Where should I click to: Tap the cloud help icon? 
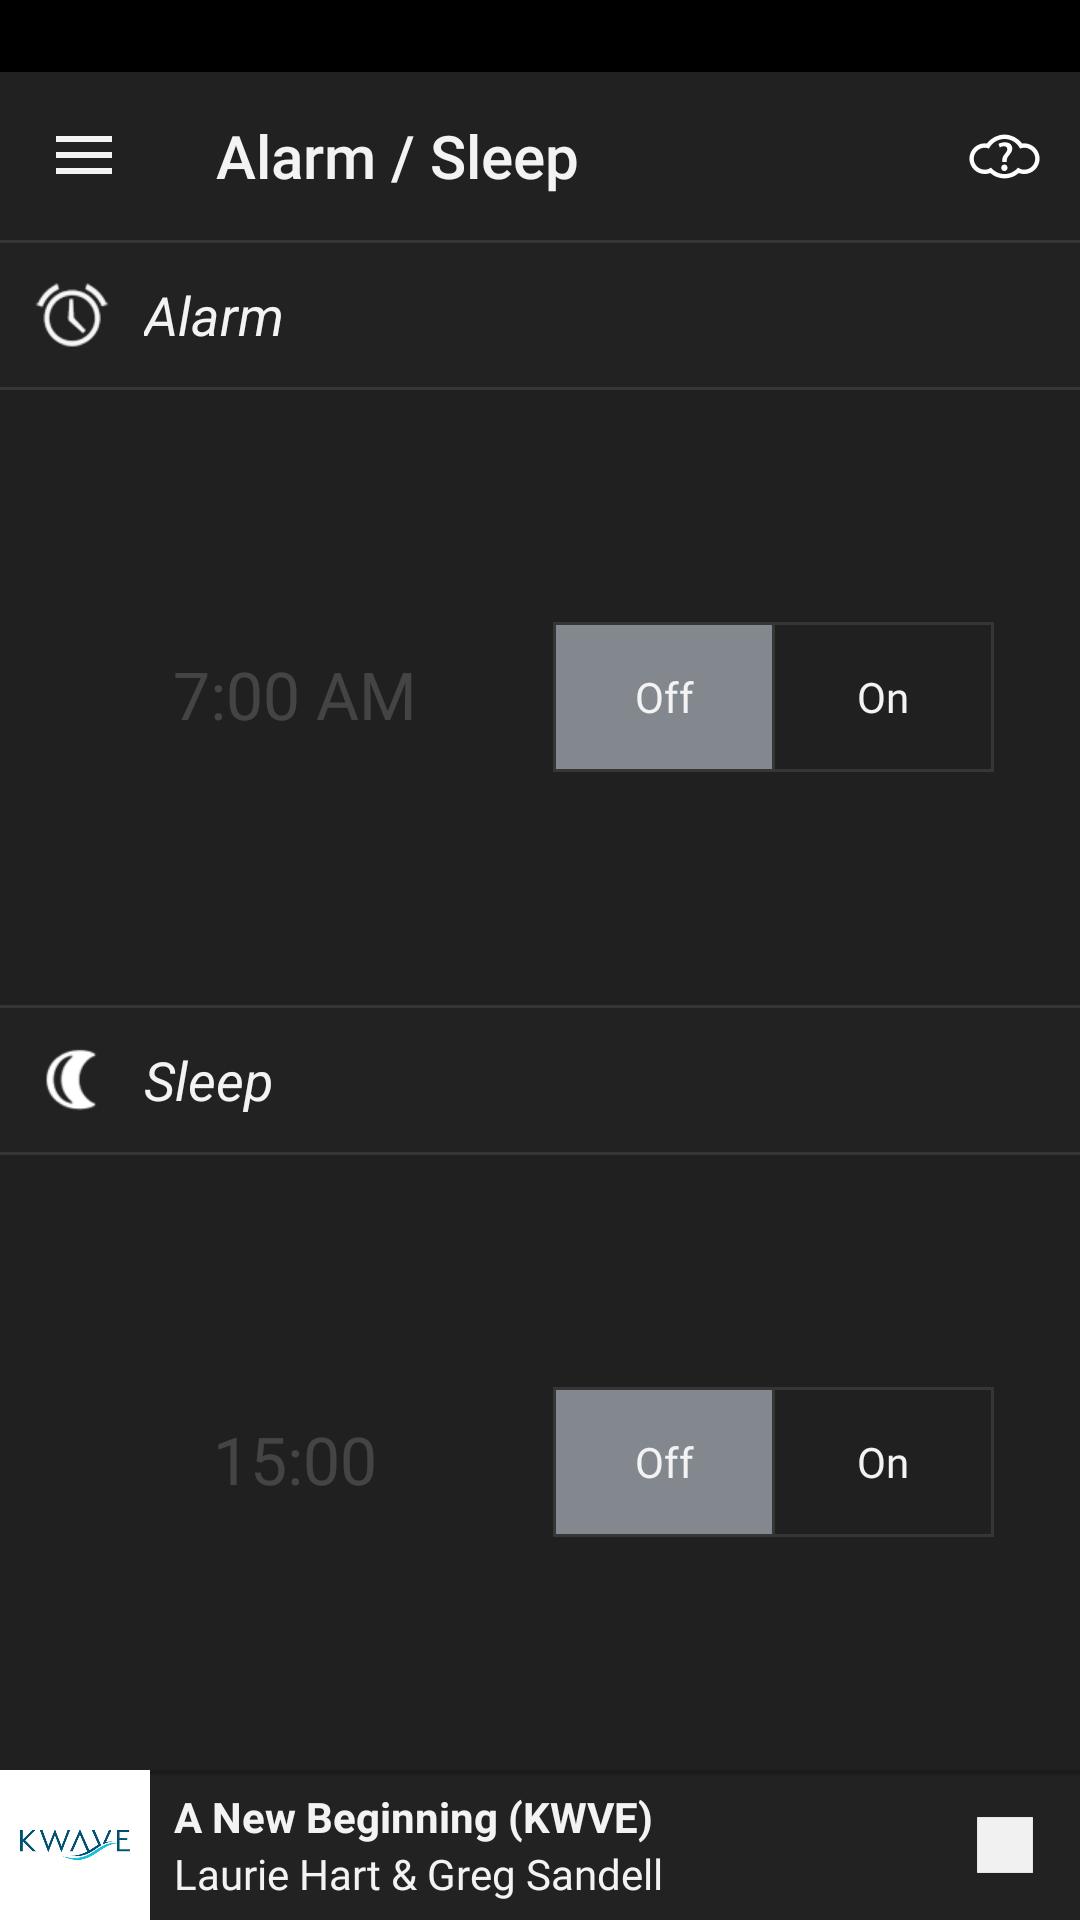click(x=1004, y=157)
